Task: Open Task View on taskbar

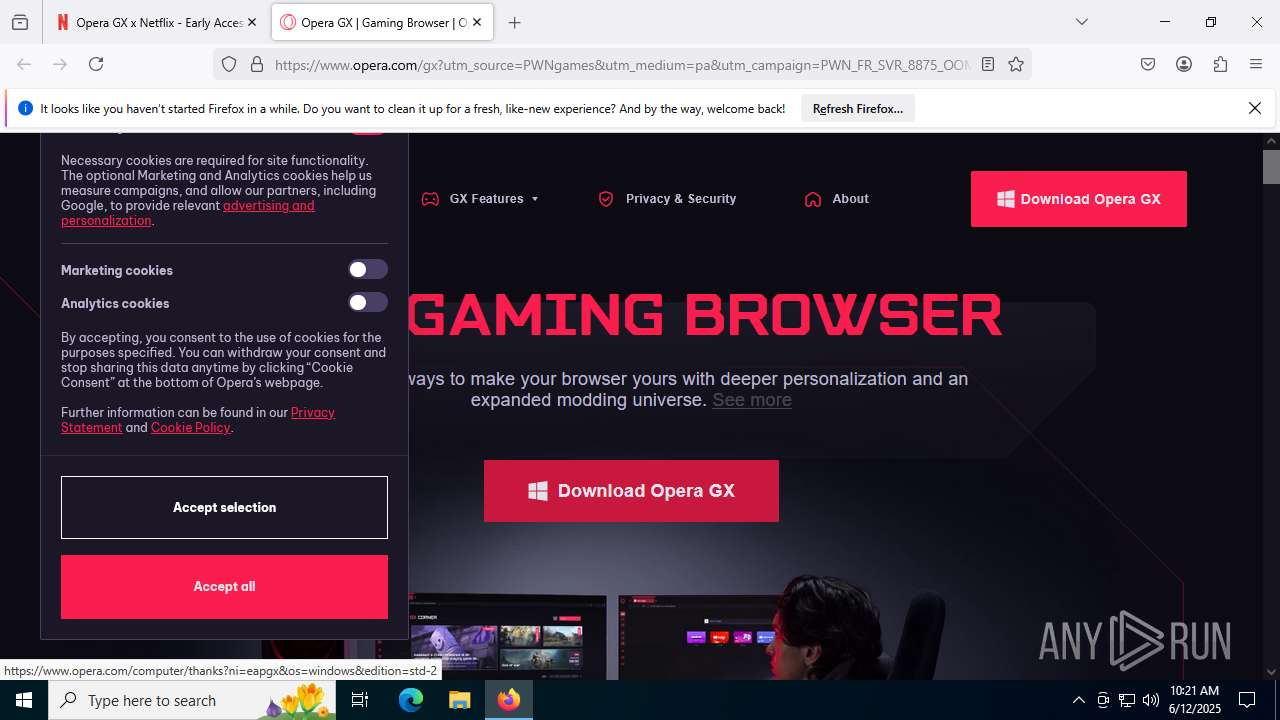Action: click(361, 700)
